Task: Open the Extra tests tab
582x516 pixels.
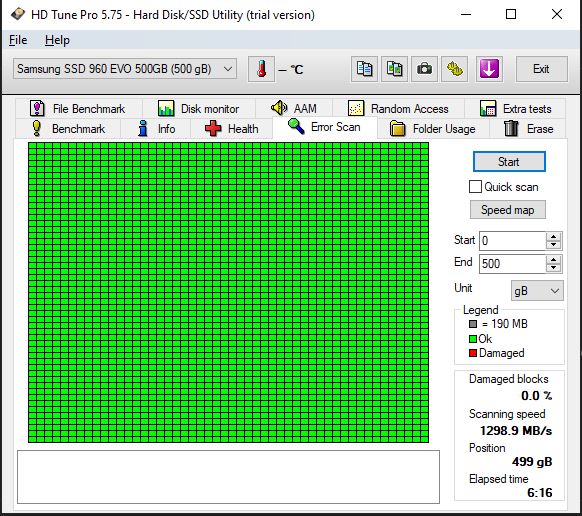Action: tap(515, 109)
